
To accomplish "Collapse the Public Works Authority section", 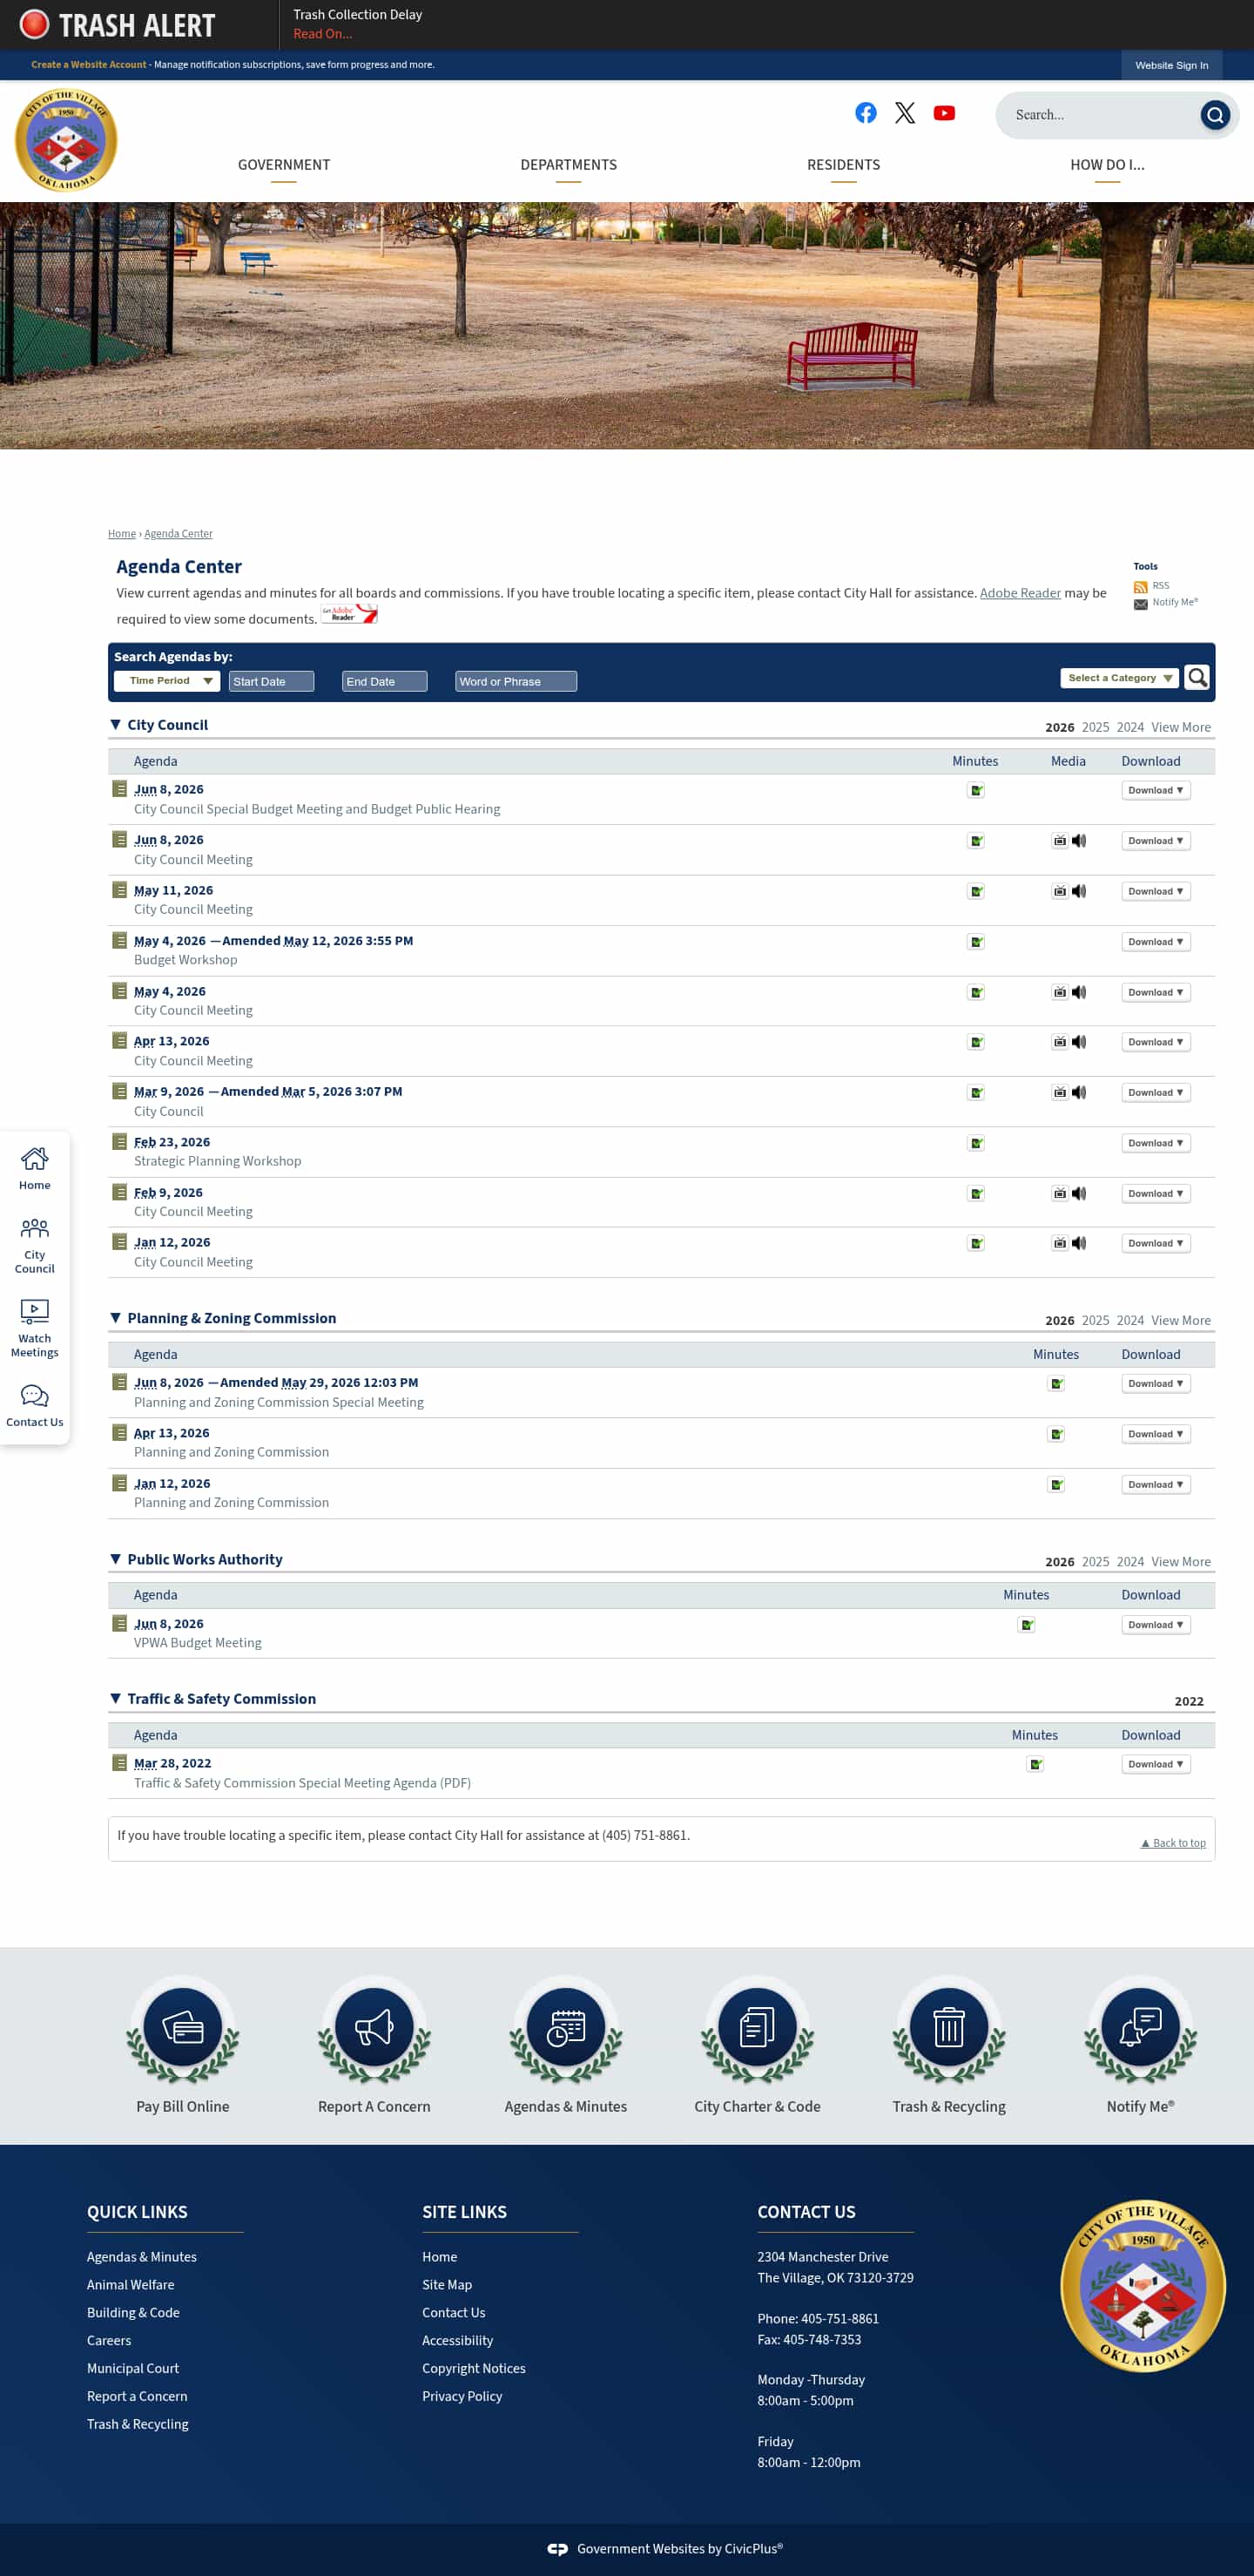I will [115, 1558].
